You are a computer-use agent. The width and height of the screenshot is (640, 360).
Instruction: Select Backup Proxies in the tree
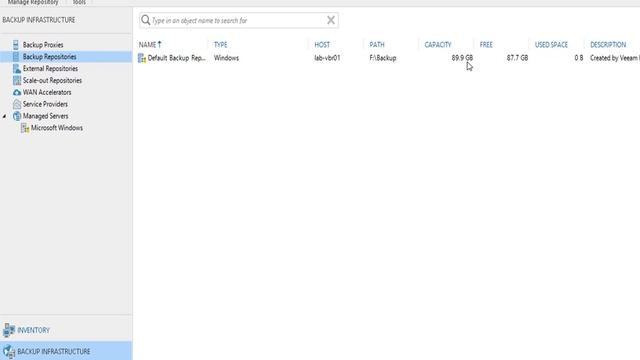pyautogui.click(x=43, y=45)
